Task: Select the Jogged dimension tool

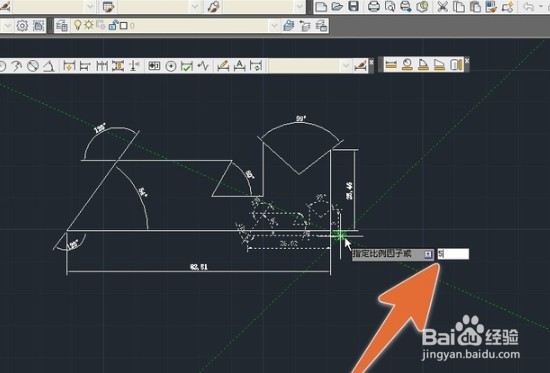Action: [x=16, y=66]
